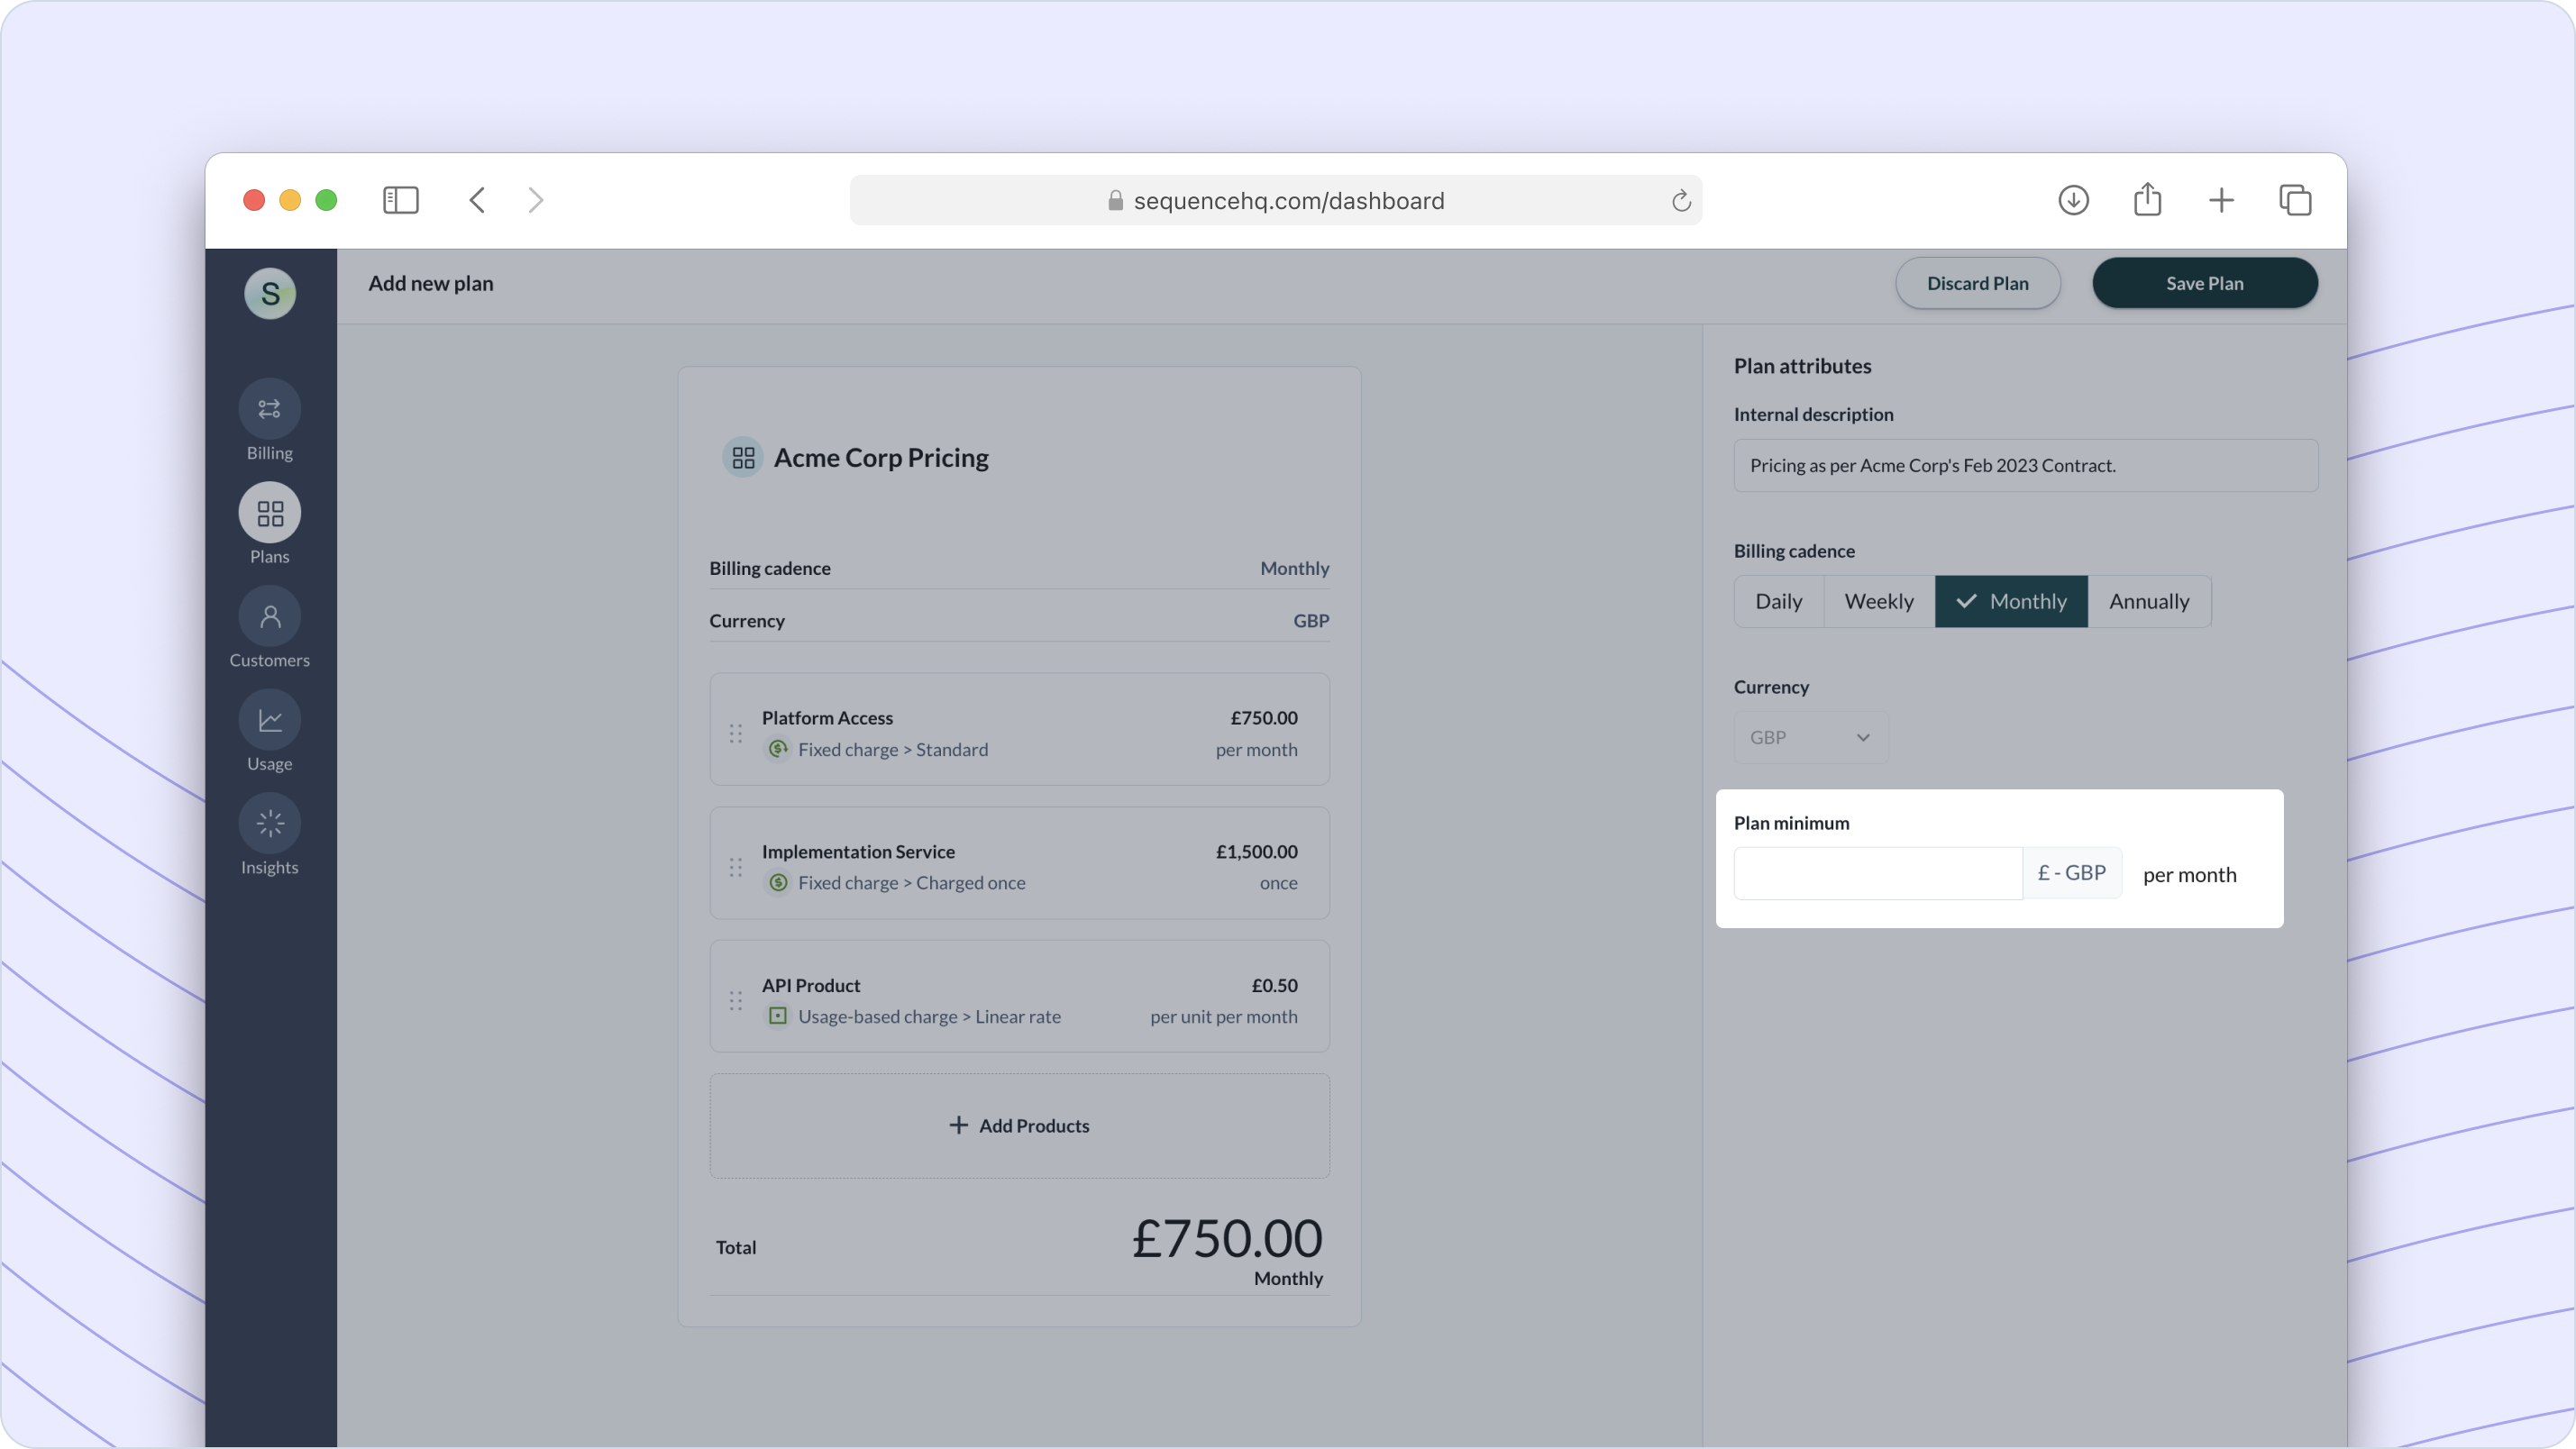Click the Internal description text field

pyautogui.click(x=2024, y=465)
